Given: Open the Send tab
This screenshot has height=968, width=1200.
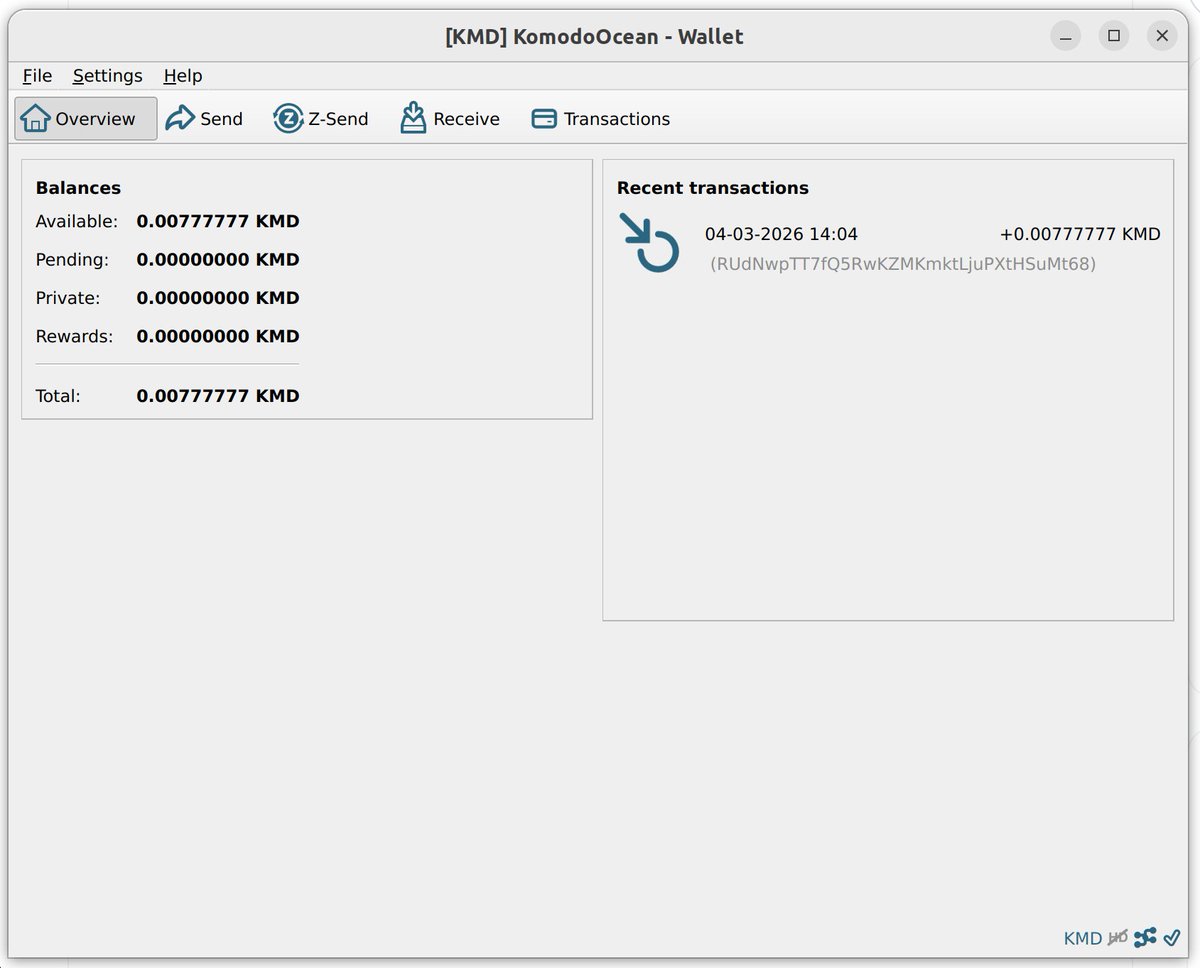Looking at the screenshot, I should (x=204, y=119).
